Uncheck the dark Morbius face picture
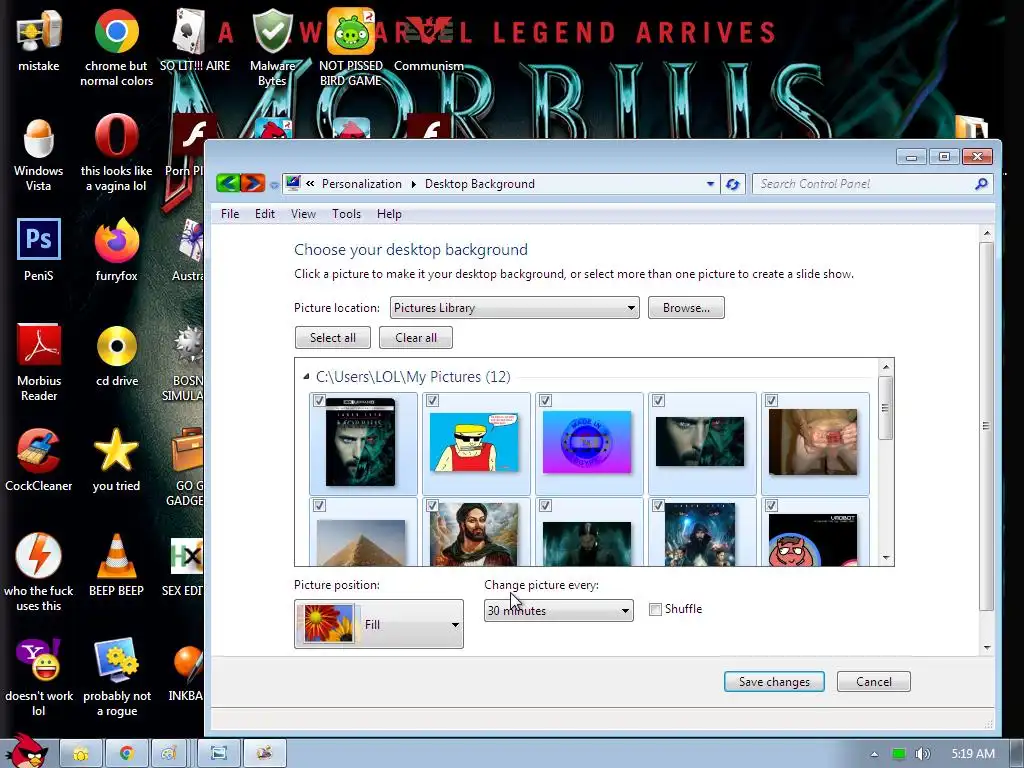The image size is (1024, 768). (x=658, y=400)
